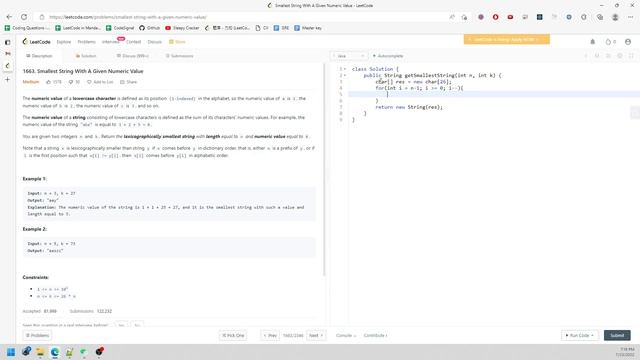Open Edge sidebar tabs pane icon
This screenshot has width=640, height=360.
pyautogui.click(x=7, y=42)
